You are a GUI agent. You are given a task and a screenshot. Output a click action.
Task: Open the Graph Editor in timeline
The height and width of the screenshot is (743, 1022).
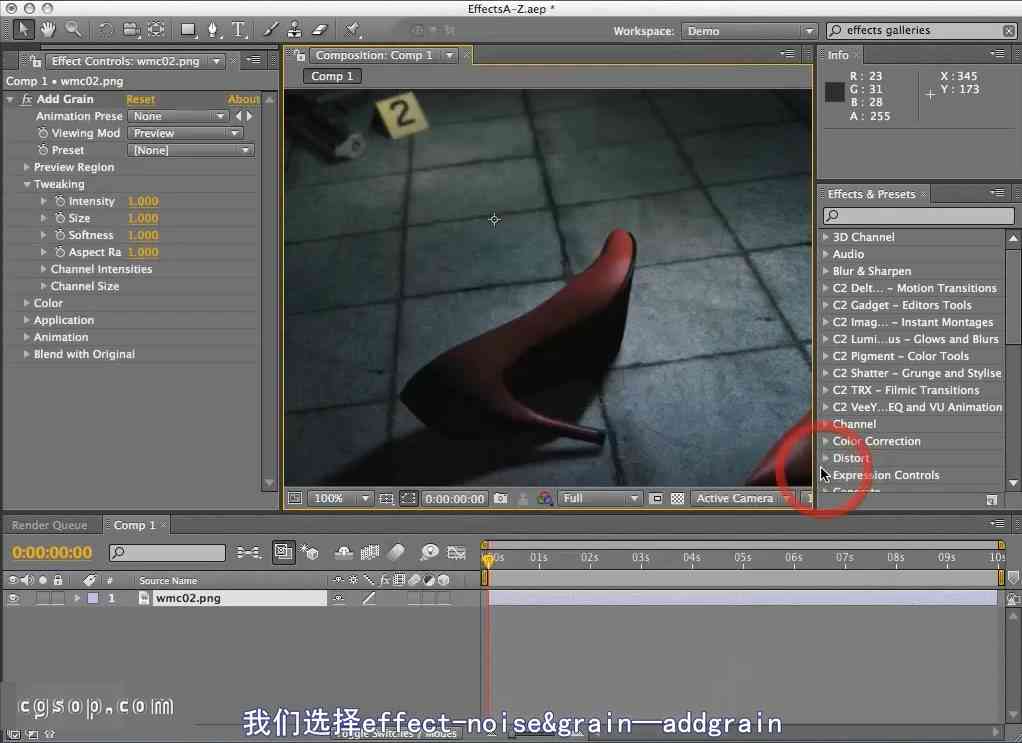457,552
